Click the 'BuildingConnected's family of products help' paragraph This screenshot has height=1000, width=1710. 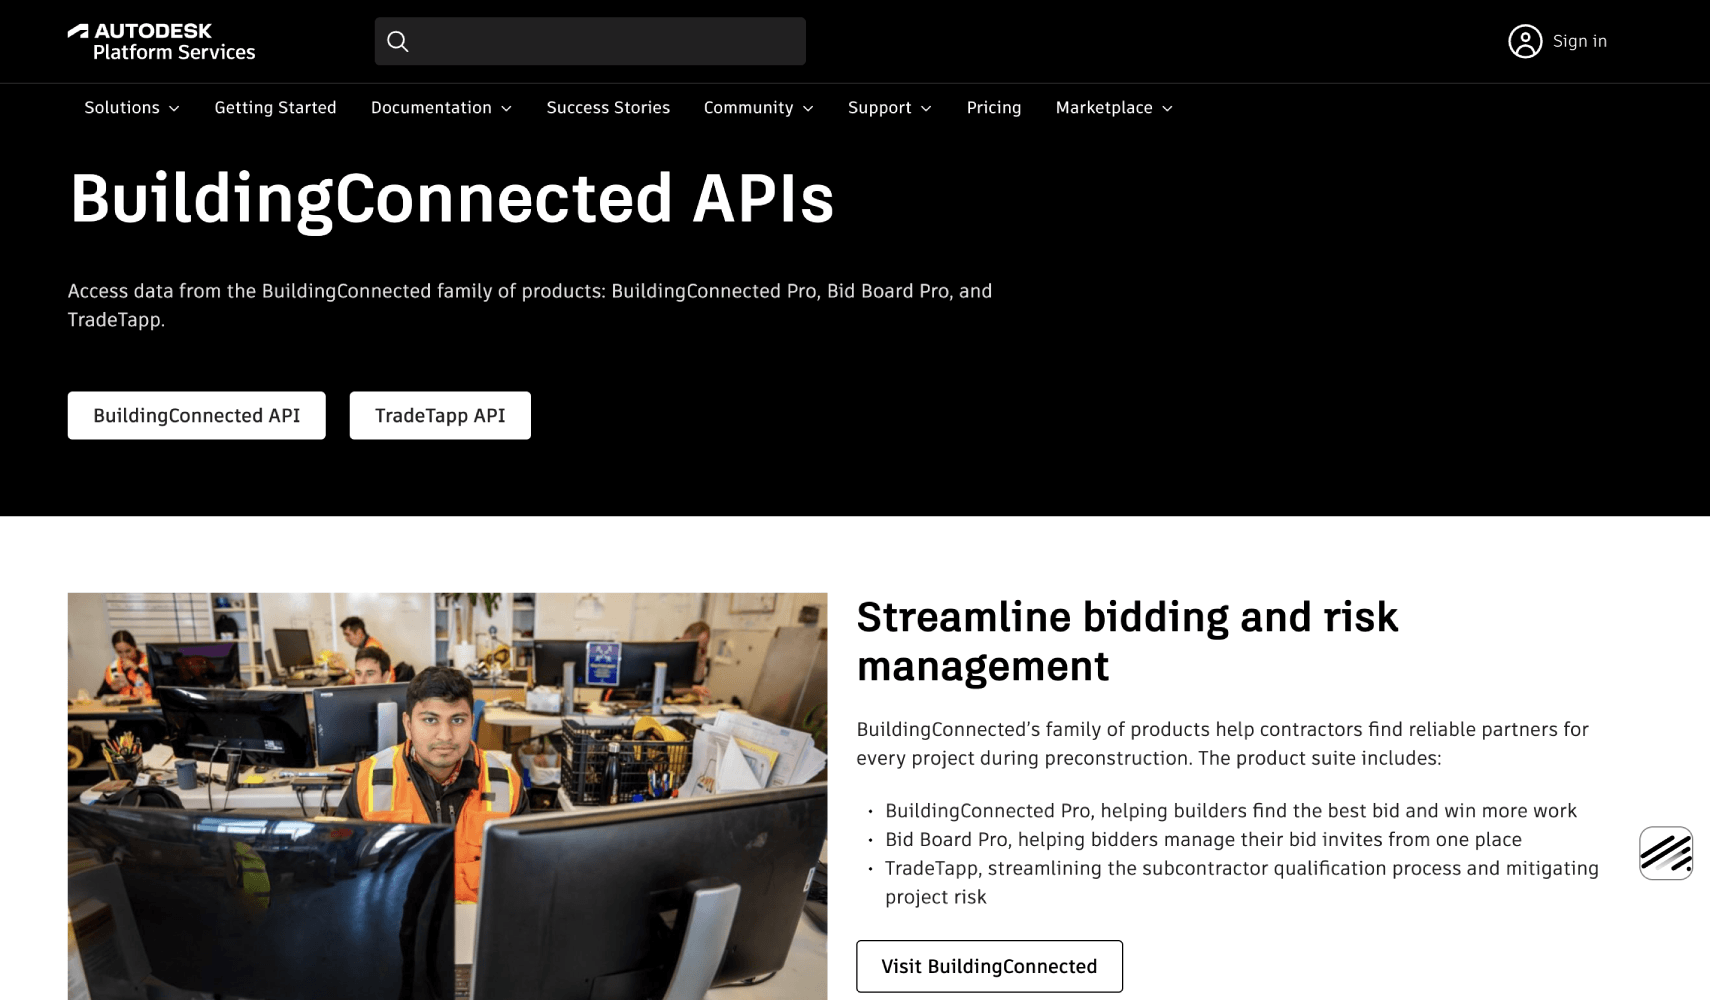pos(1222,744)
